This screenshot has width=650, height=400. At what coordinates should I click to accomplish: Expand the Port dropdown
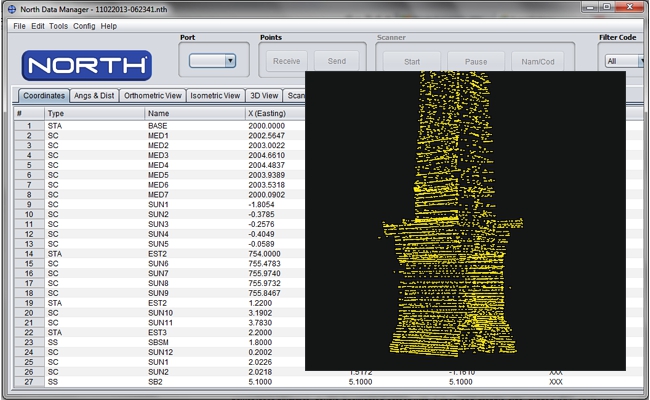click(230, 61)
